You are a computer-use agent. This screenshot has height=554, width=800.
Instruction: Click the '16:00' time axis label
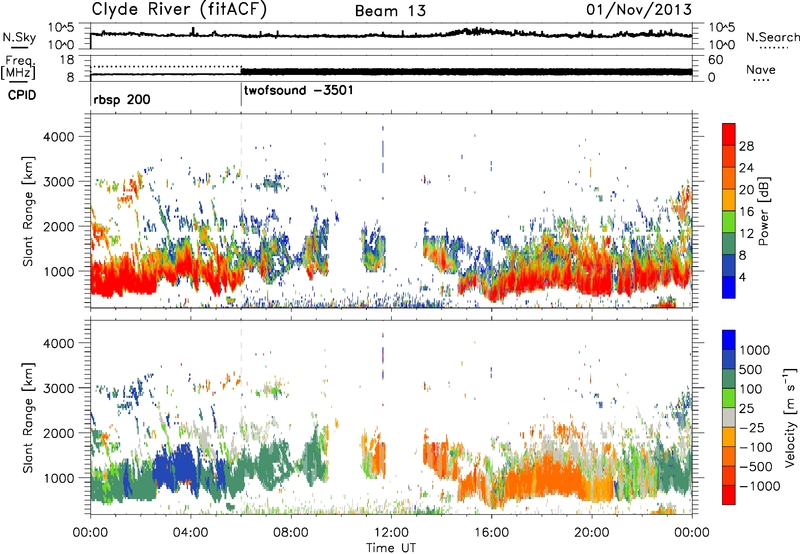tap(491, 533)
